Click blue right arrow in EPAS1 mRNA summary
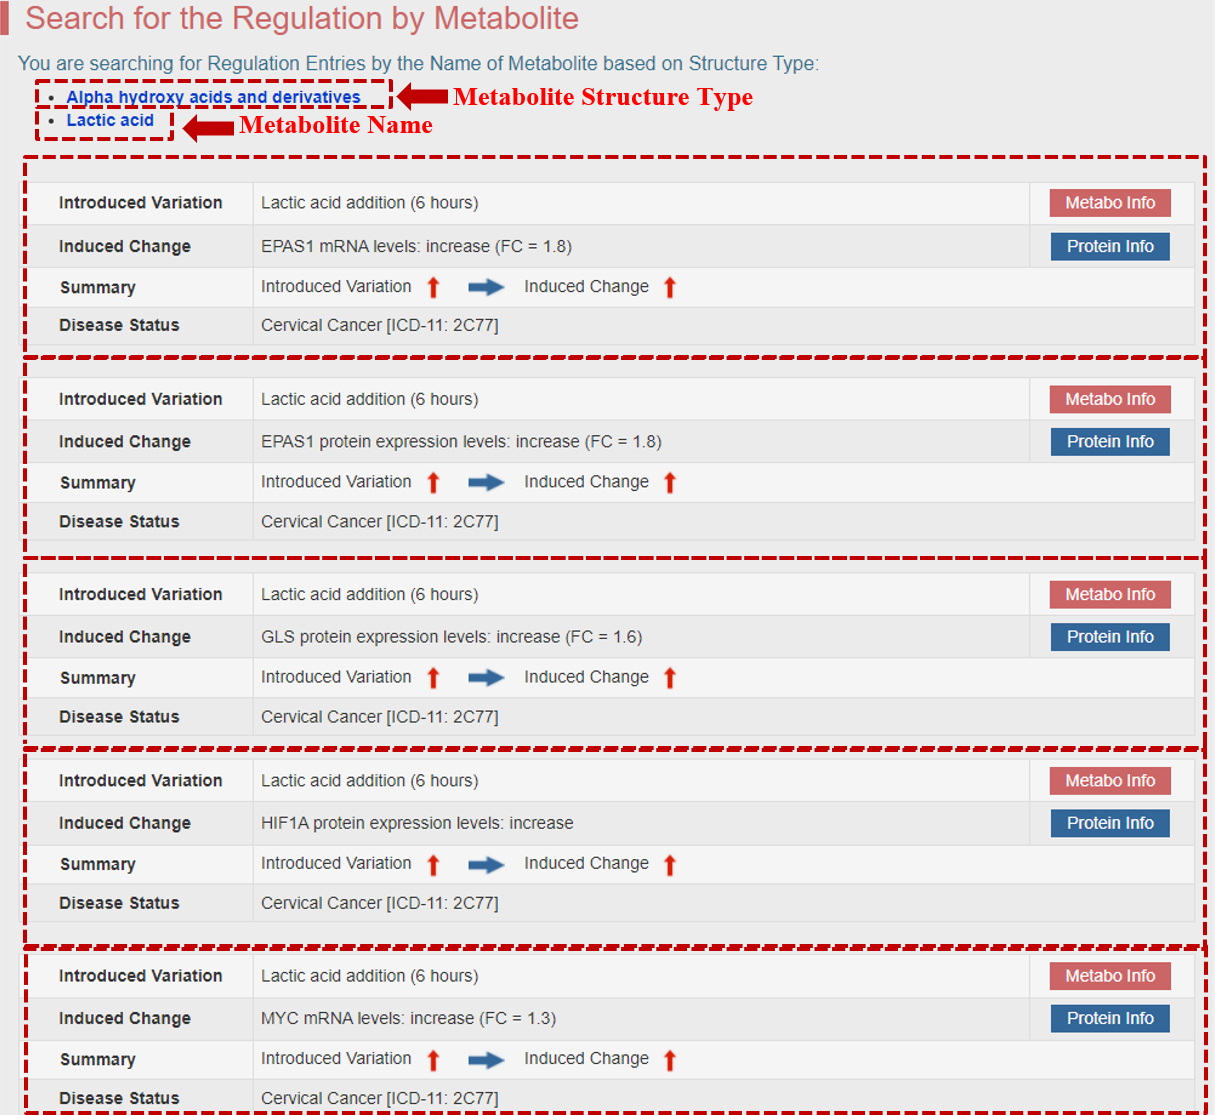The height and width of the screenshot is (1115, 1215). coord(486,288)
